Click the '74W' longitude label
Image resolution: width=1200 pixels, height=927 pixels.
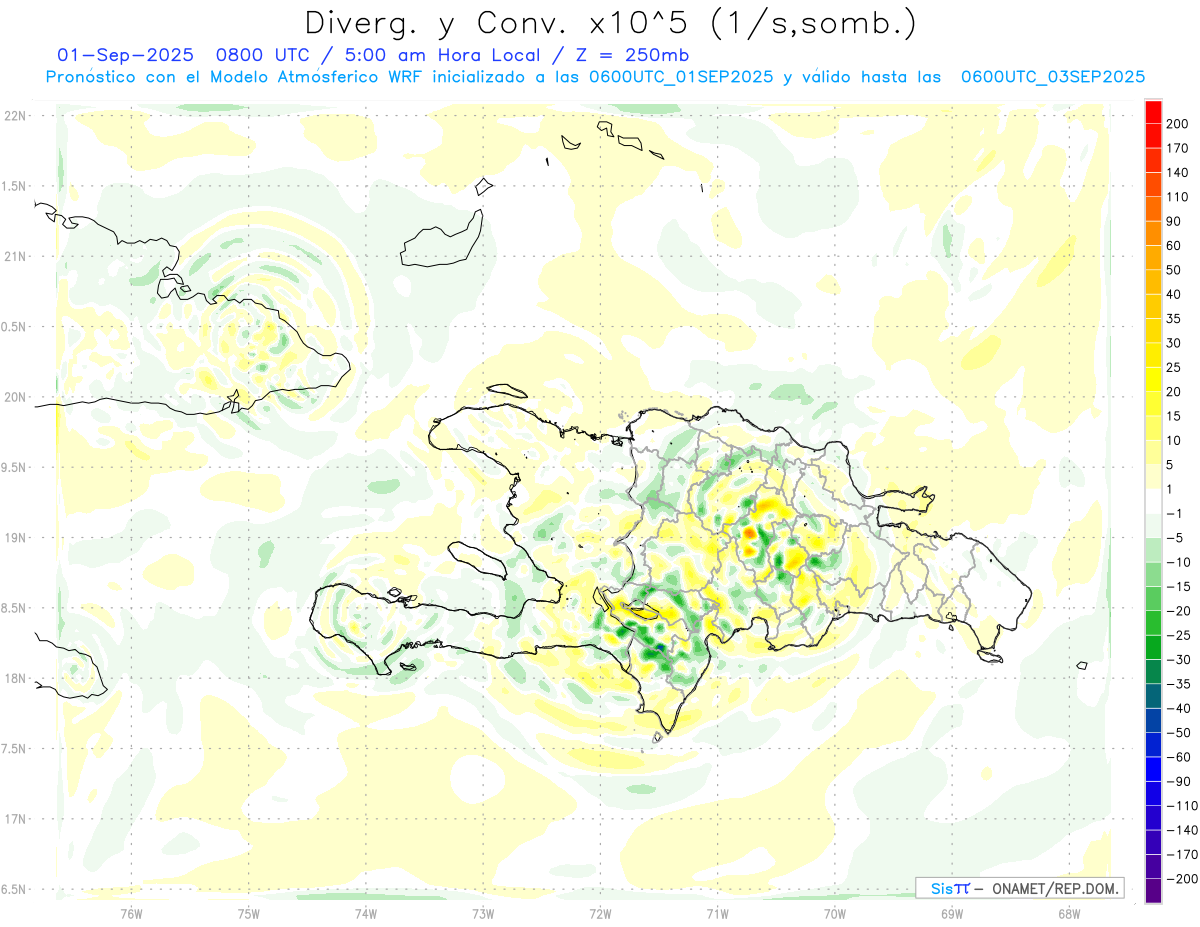pos(366,913)
